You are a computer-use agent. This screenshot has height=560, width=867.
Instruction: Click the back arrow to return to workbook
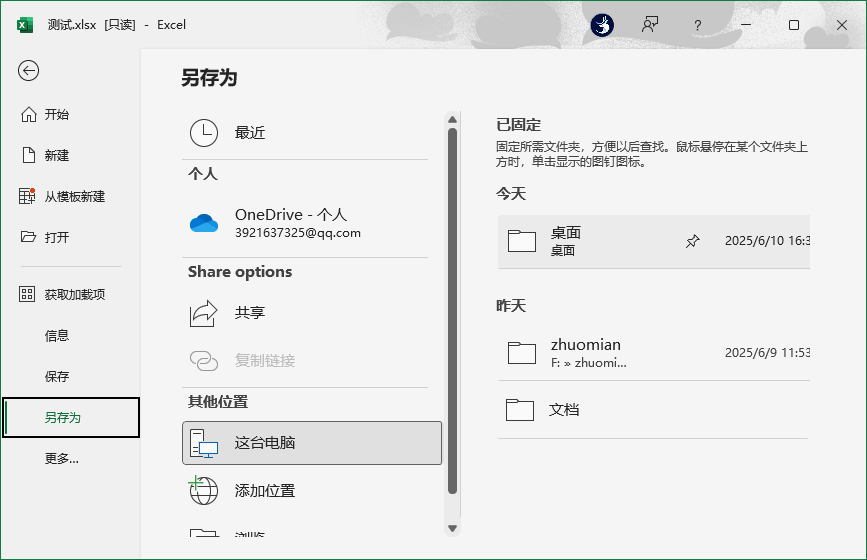(28, 70)
